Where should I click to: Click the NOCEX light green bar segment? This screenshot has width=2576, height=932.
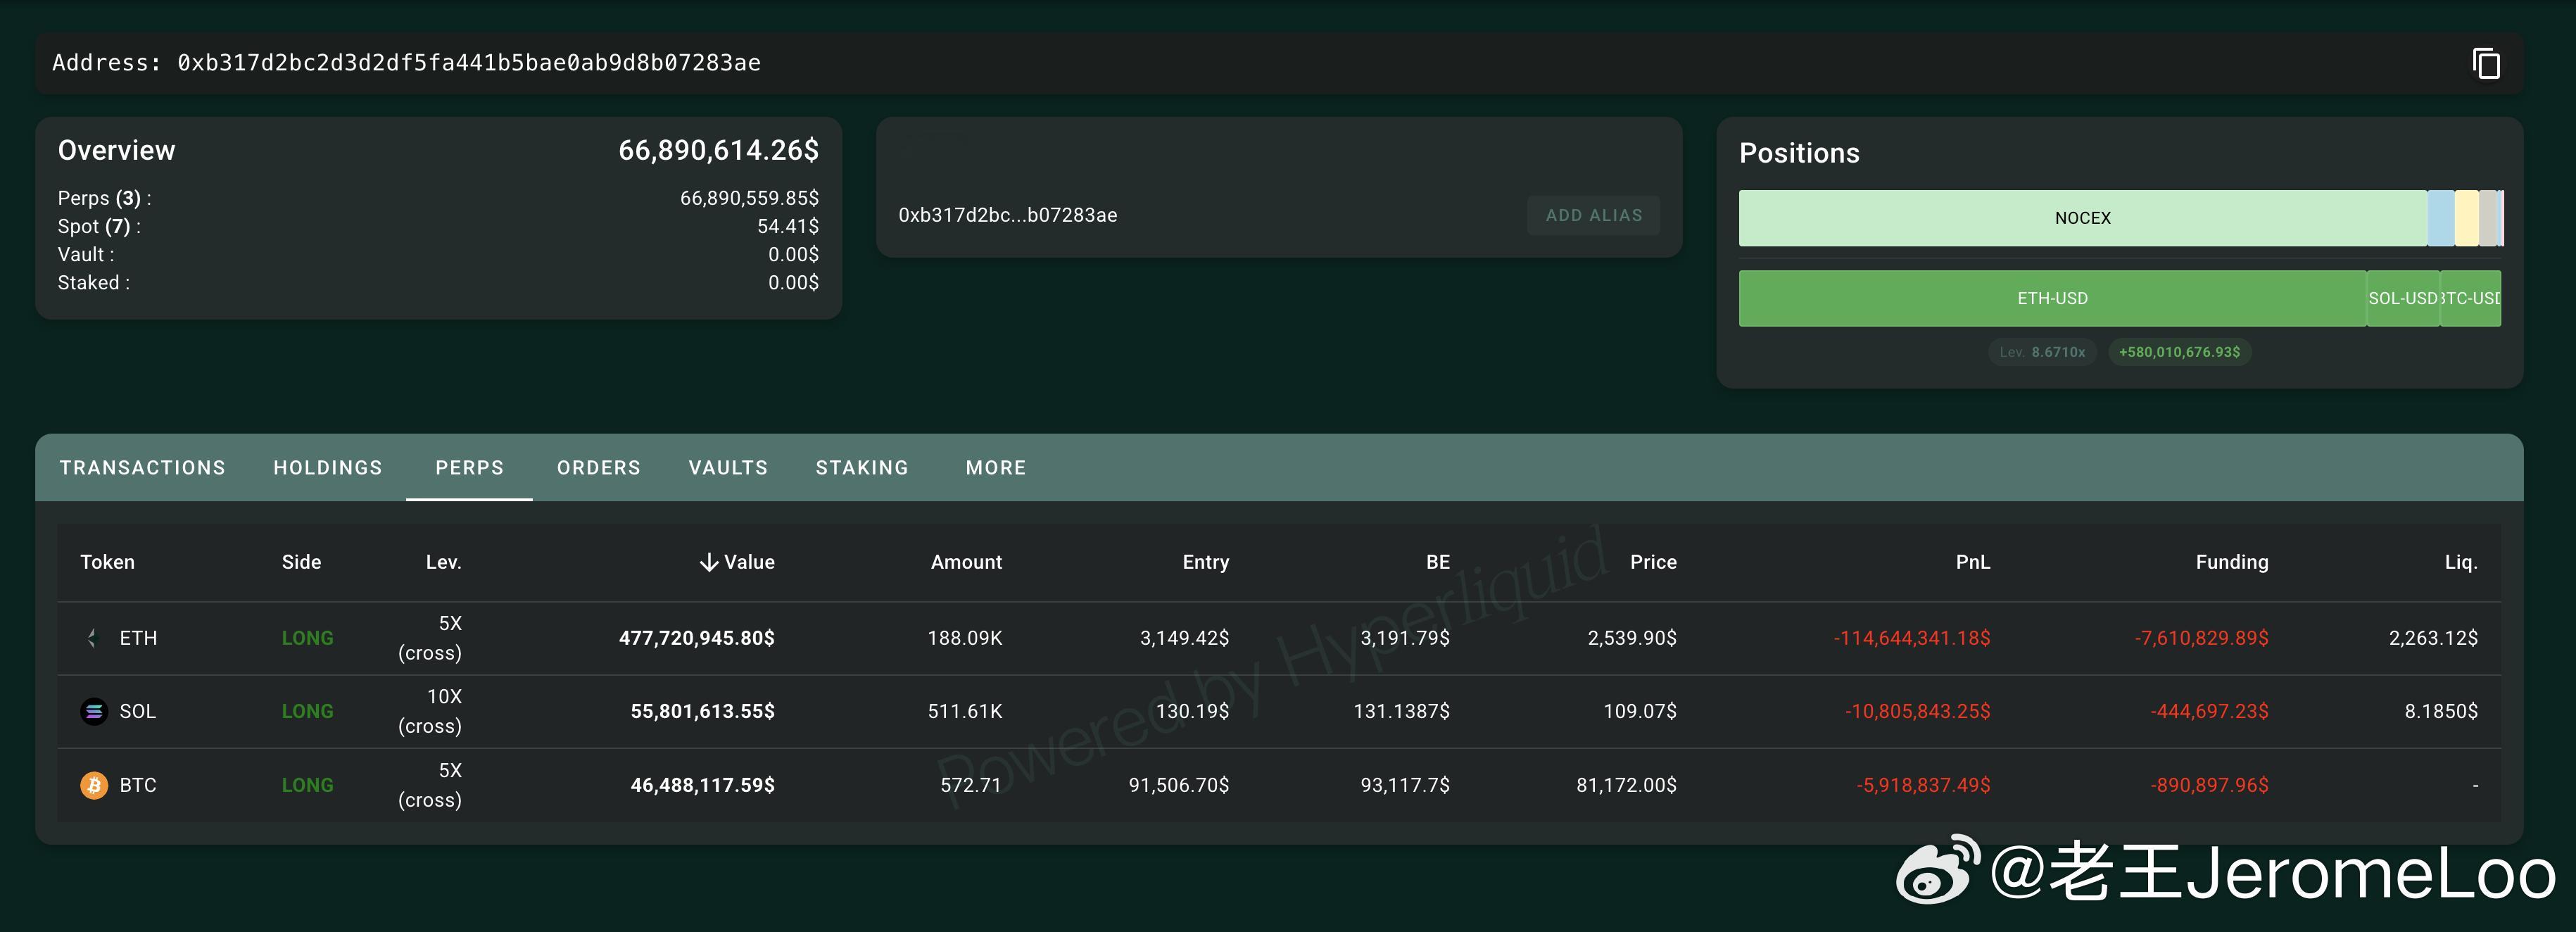(2082, 218)
